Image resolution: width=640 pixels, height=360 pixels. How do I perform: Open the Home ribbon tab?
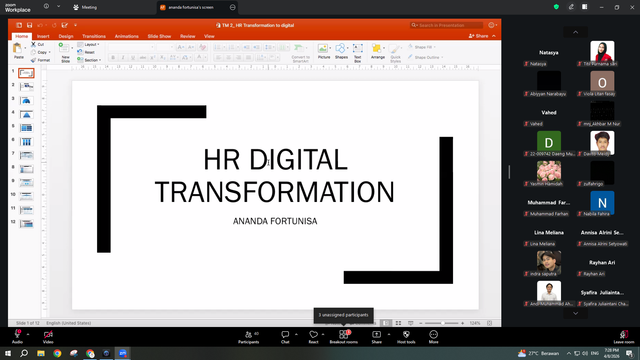click(x=22, y=36)
